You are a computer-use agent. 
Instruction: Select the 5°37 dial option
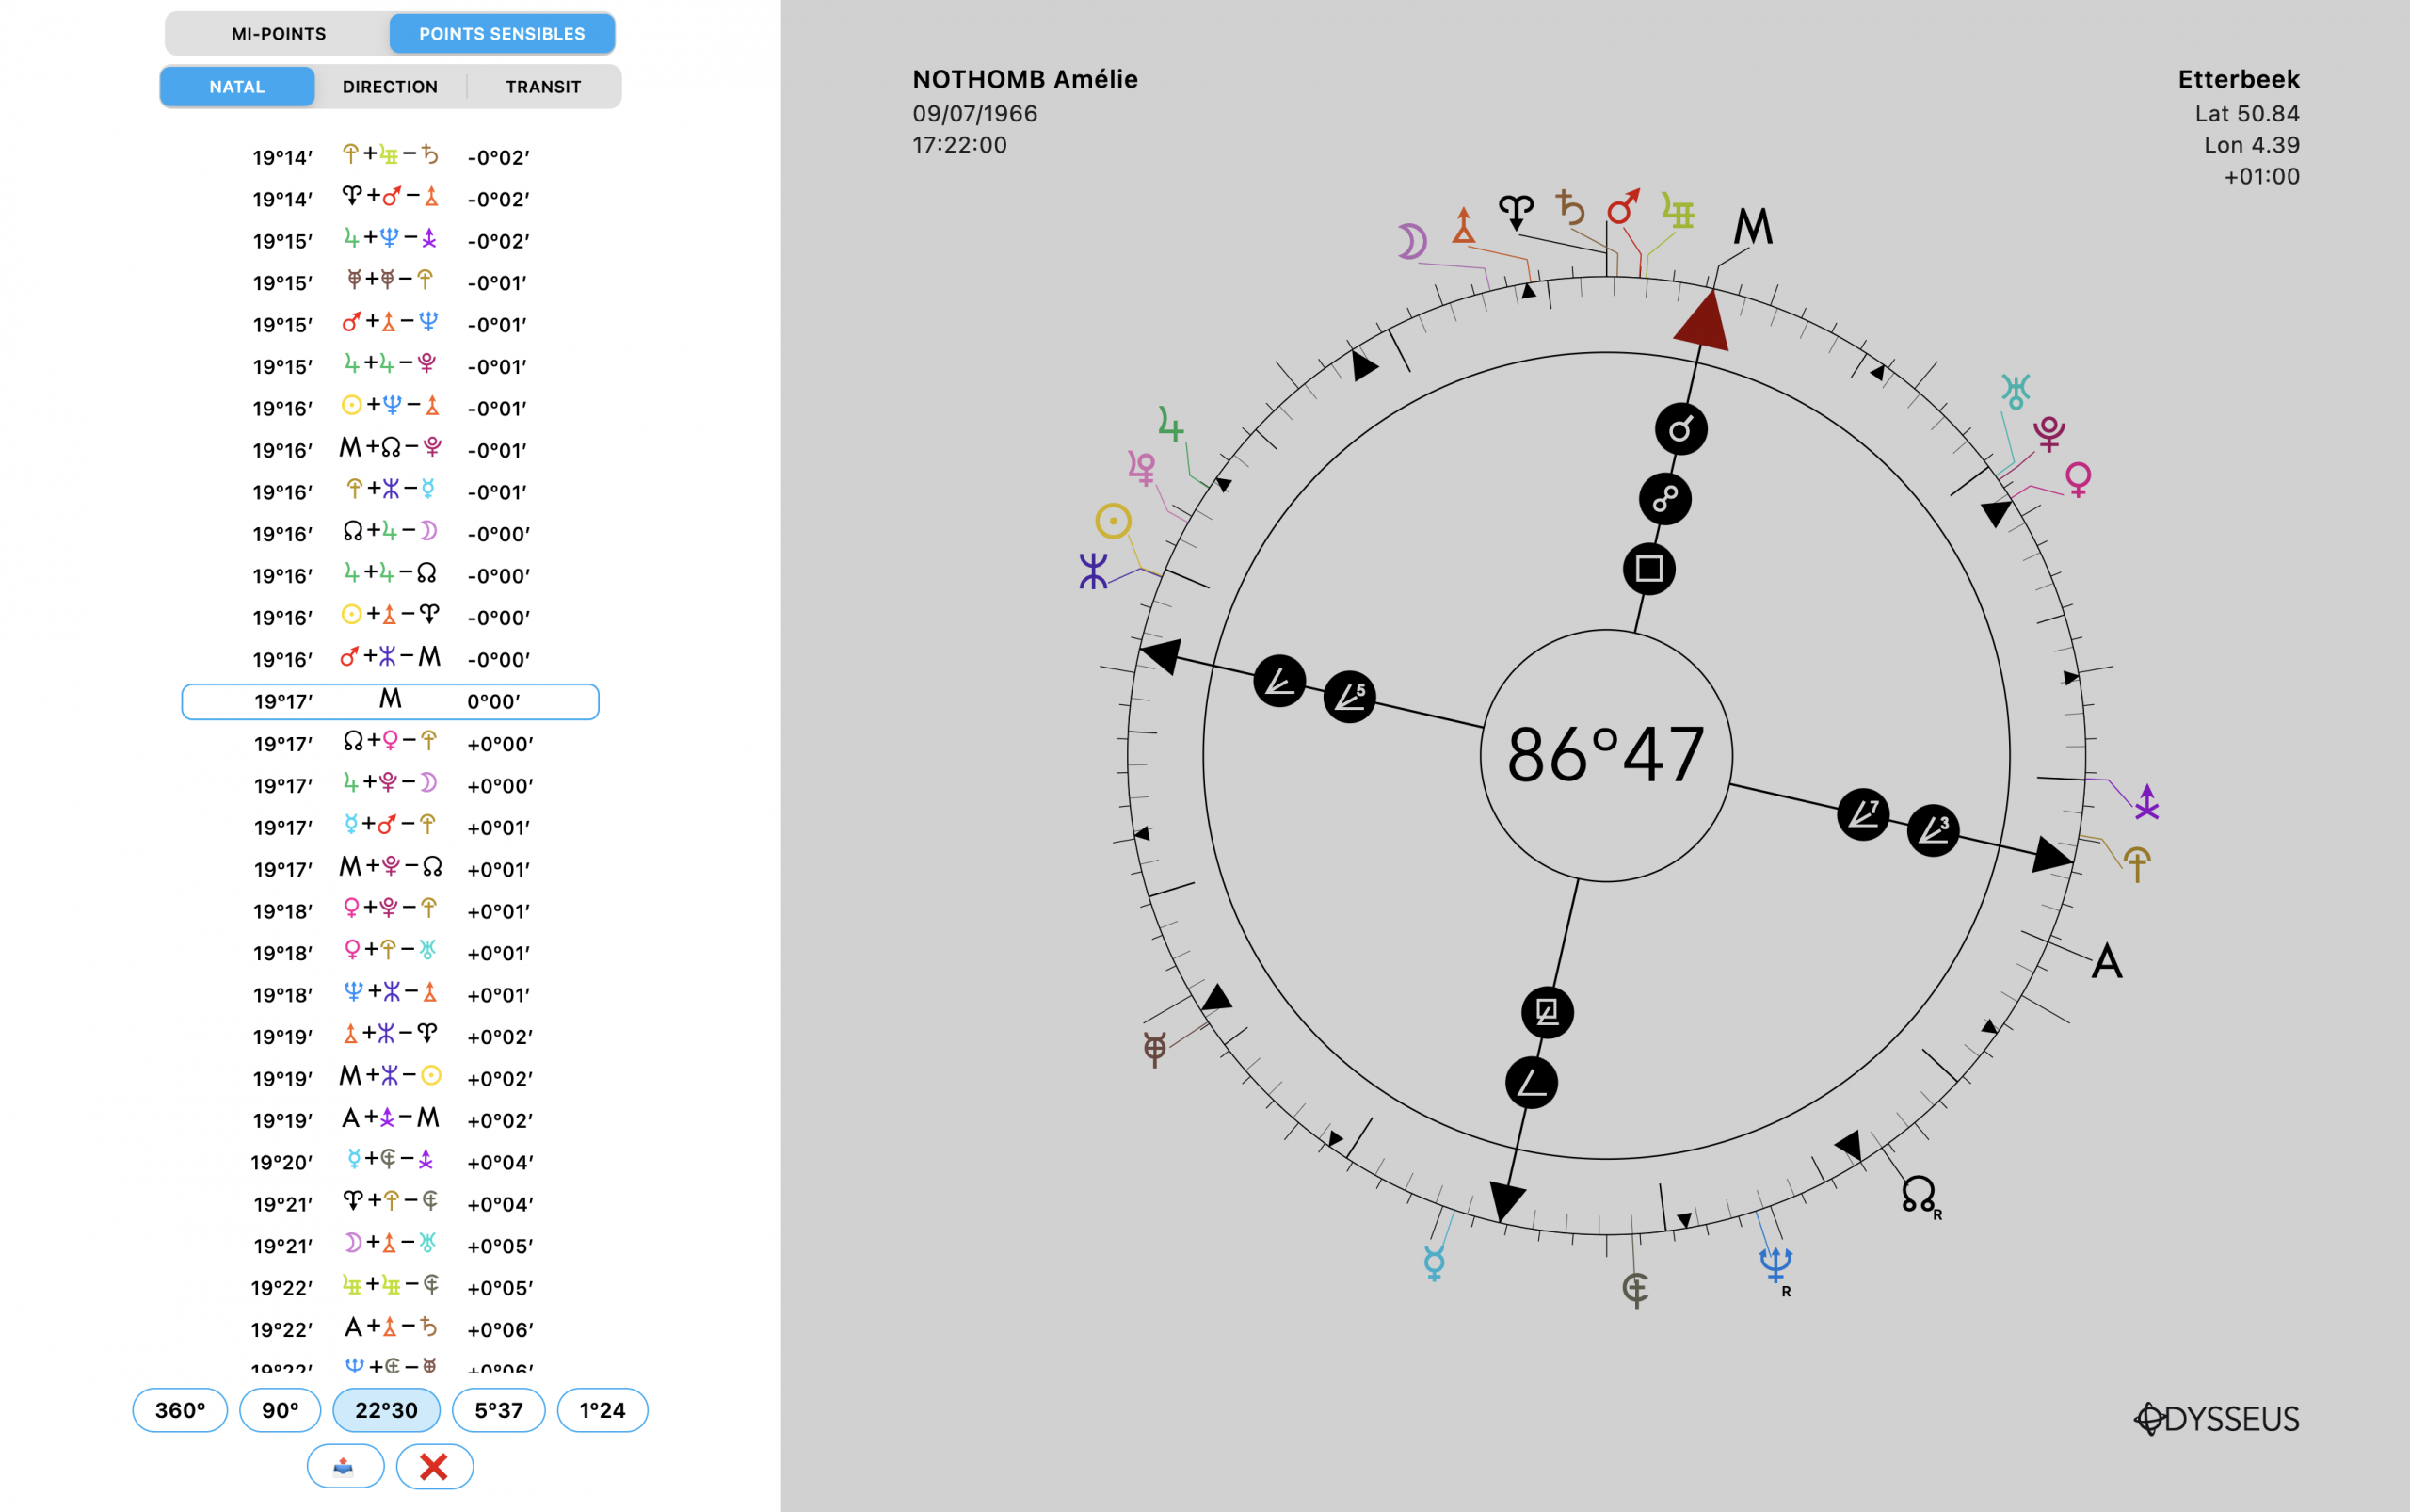[498, 1410]
